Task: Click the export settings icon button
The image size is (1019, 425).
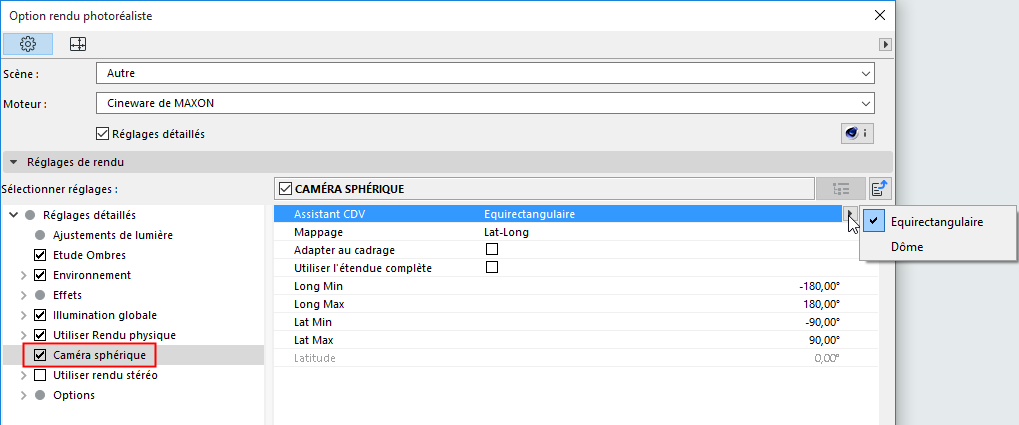Action: pyautogui.click(x=881, y=188)
